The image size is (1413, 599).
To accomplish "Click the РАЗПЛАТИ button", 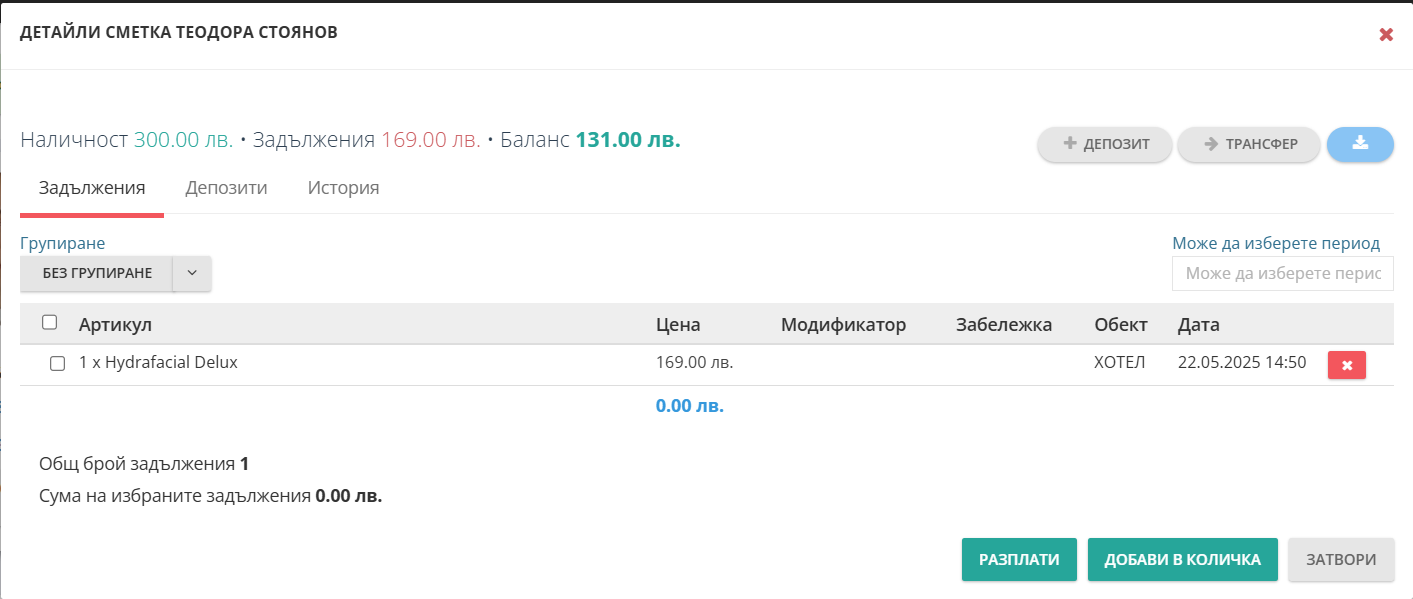I will pyautogui.click(x=1019, y=560).
